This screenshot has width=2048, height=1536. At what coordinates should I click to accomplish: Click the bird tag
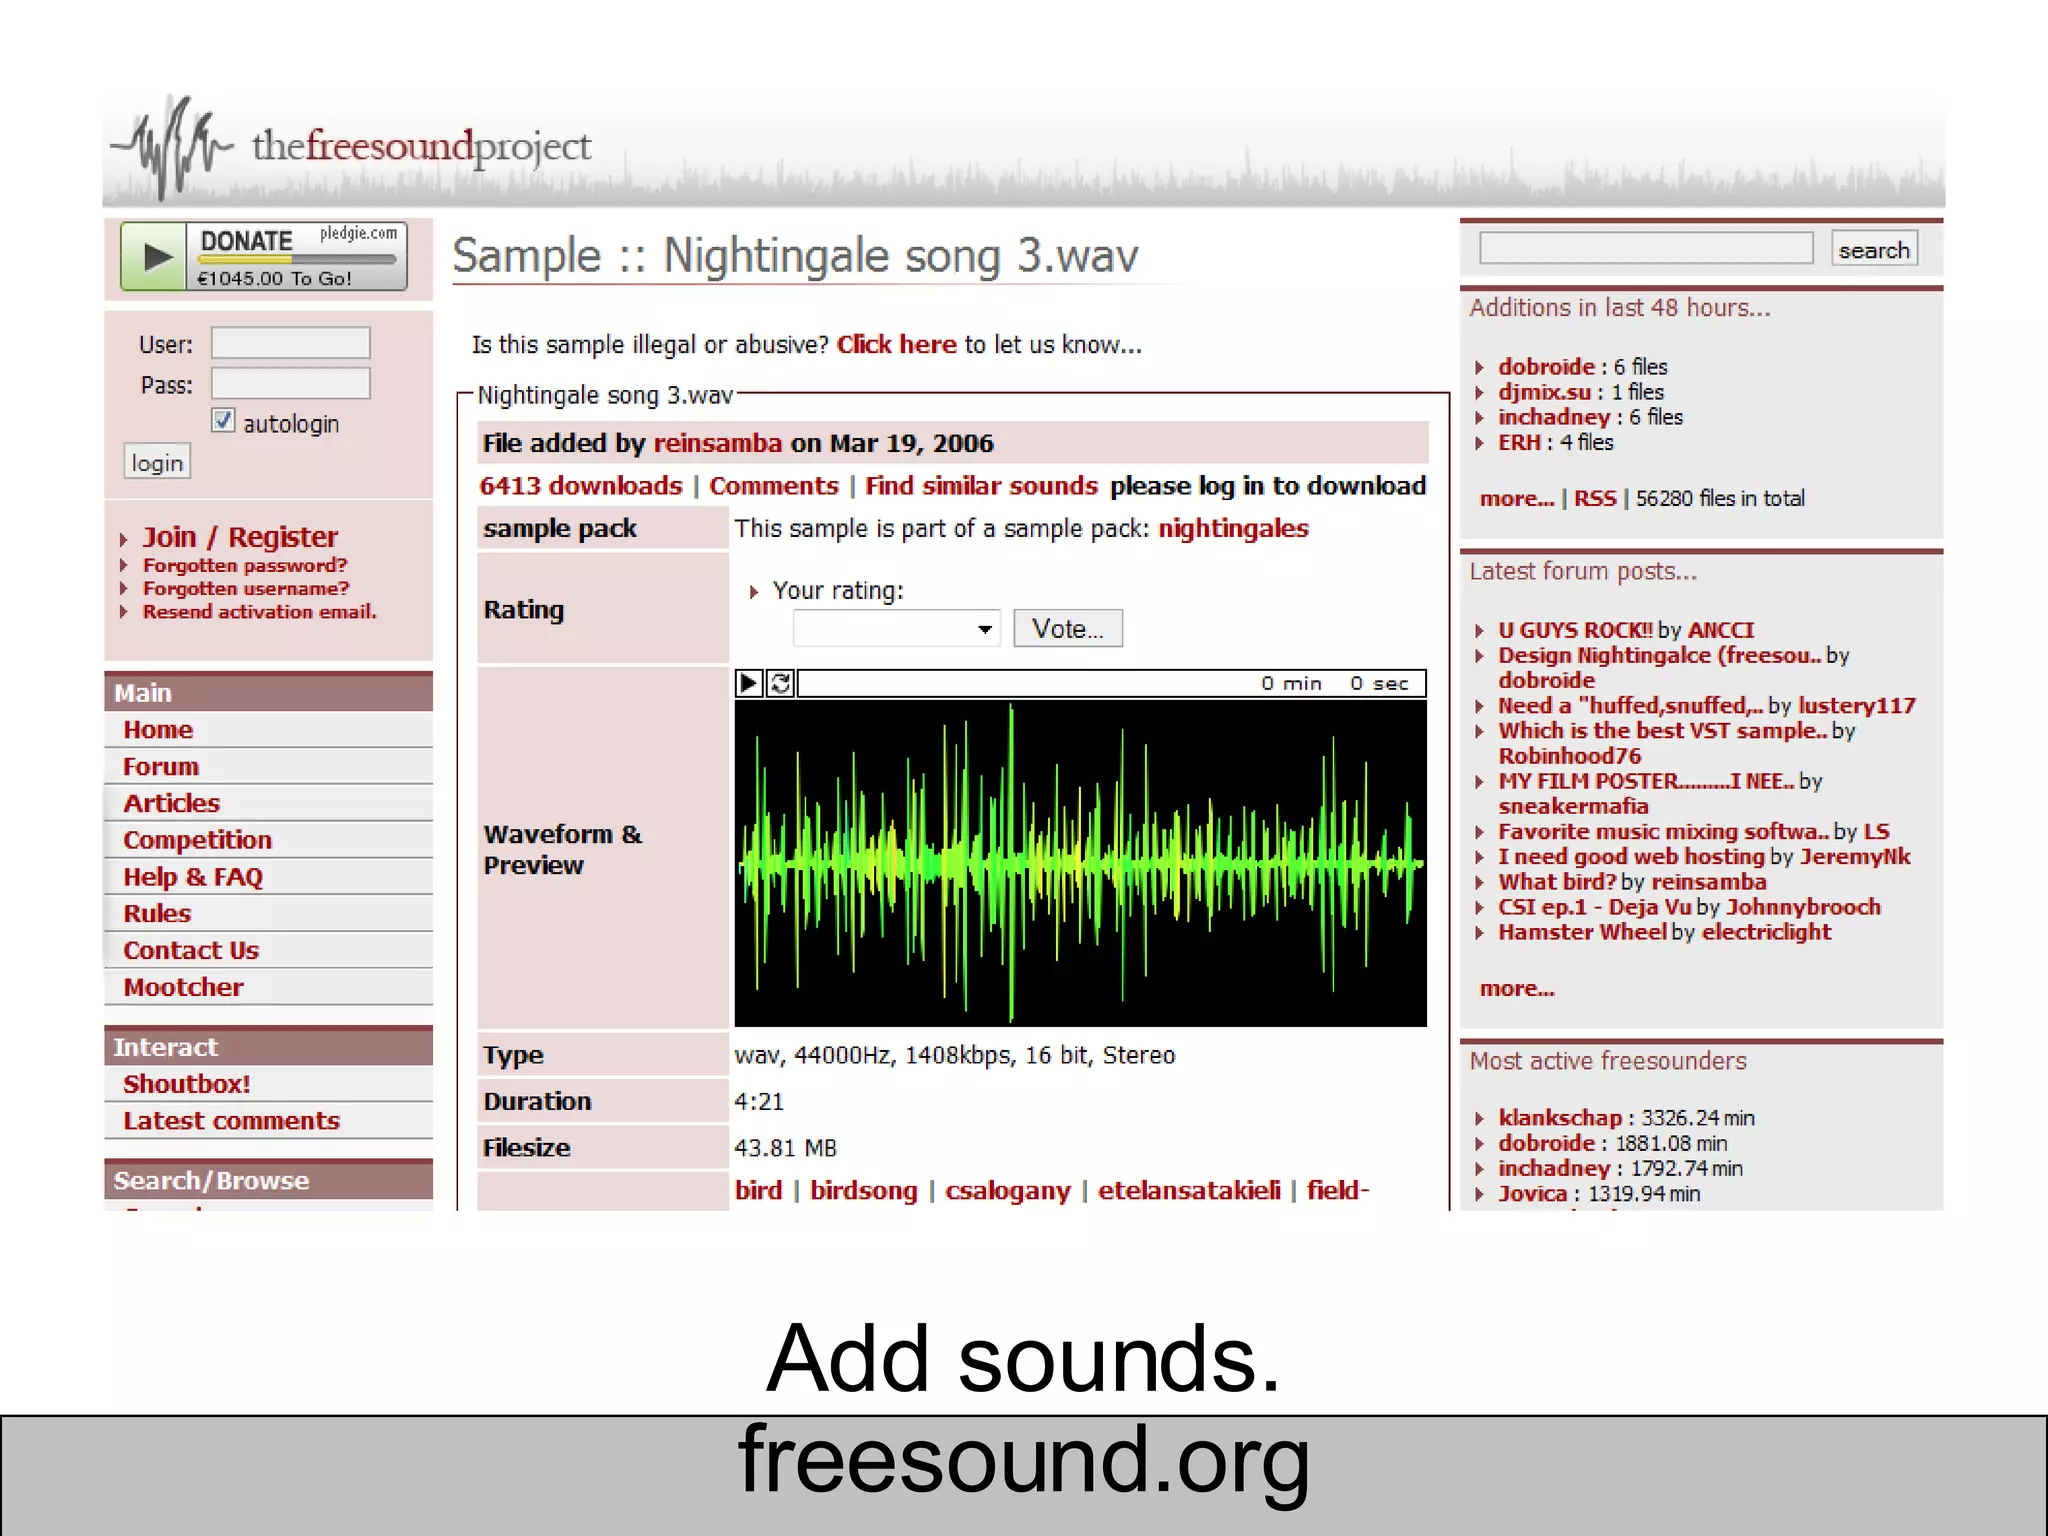click(758, 1190)
